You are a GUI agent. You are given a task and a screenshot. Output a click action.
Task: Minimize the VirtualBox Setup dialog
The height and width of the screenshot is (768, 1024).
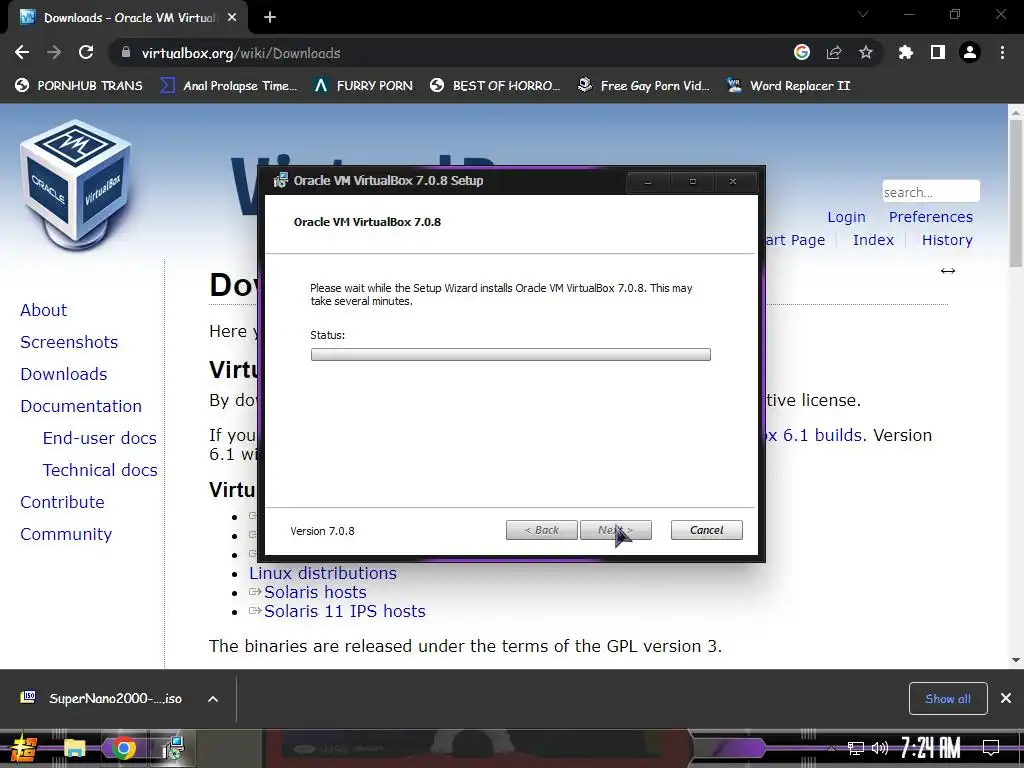[x=648, y=182]
